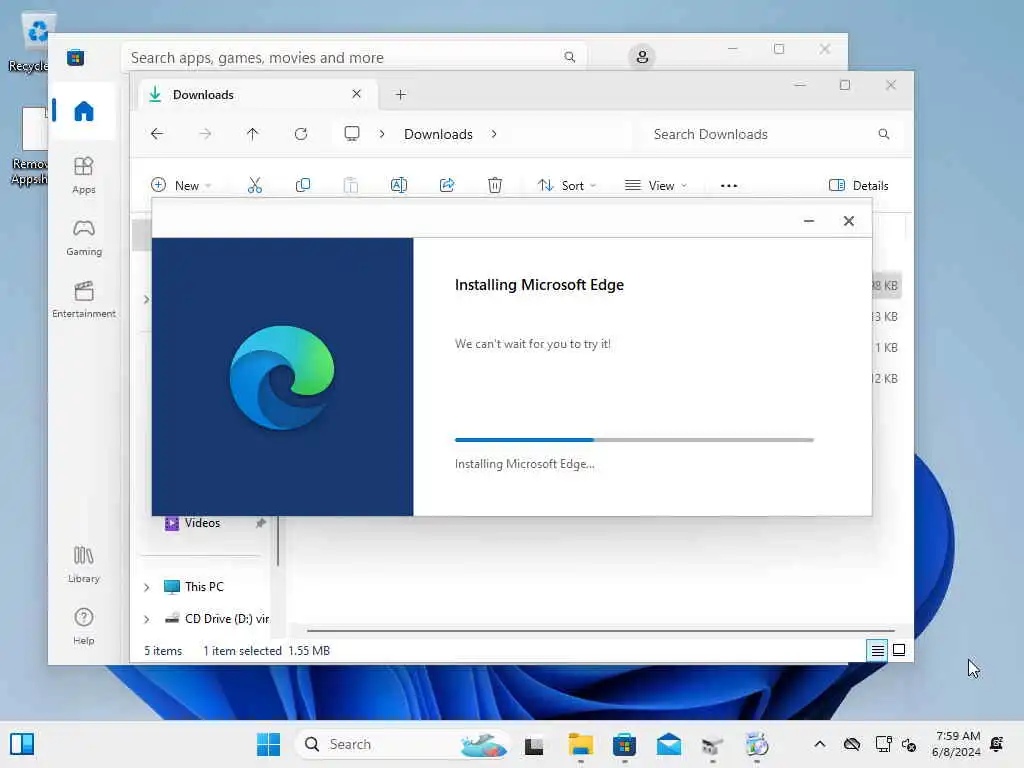Expand the chevron after Downloads breadcrumb
1024x768 pixels.
tap(494, 134)
